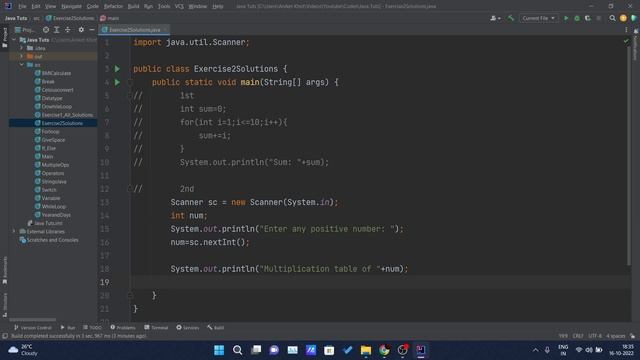640x360 pixels.
Task: Click the Stop button in toolbar
Action: [x=599, y=18]
